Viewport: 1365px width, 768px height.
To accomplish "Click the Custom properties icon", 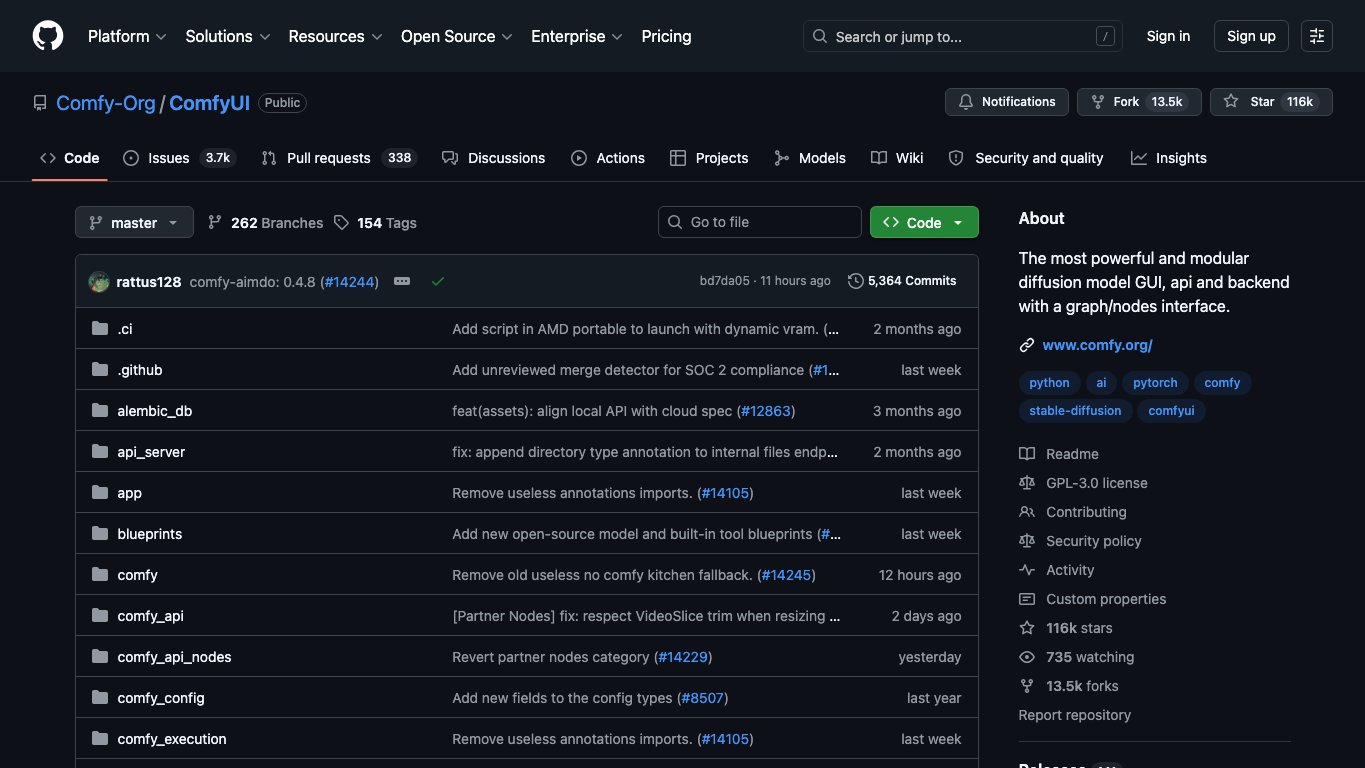I will (1027, 599).
